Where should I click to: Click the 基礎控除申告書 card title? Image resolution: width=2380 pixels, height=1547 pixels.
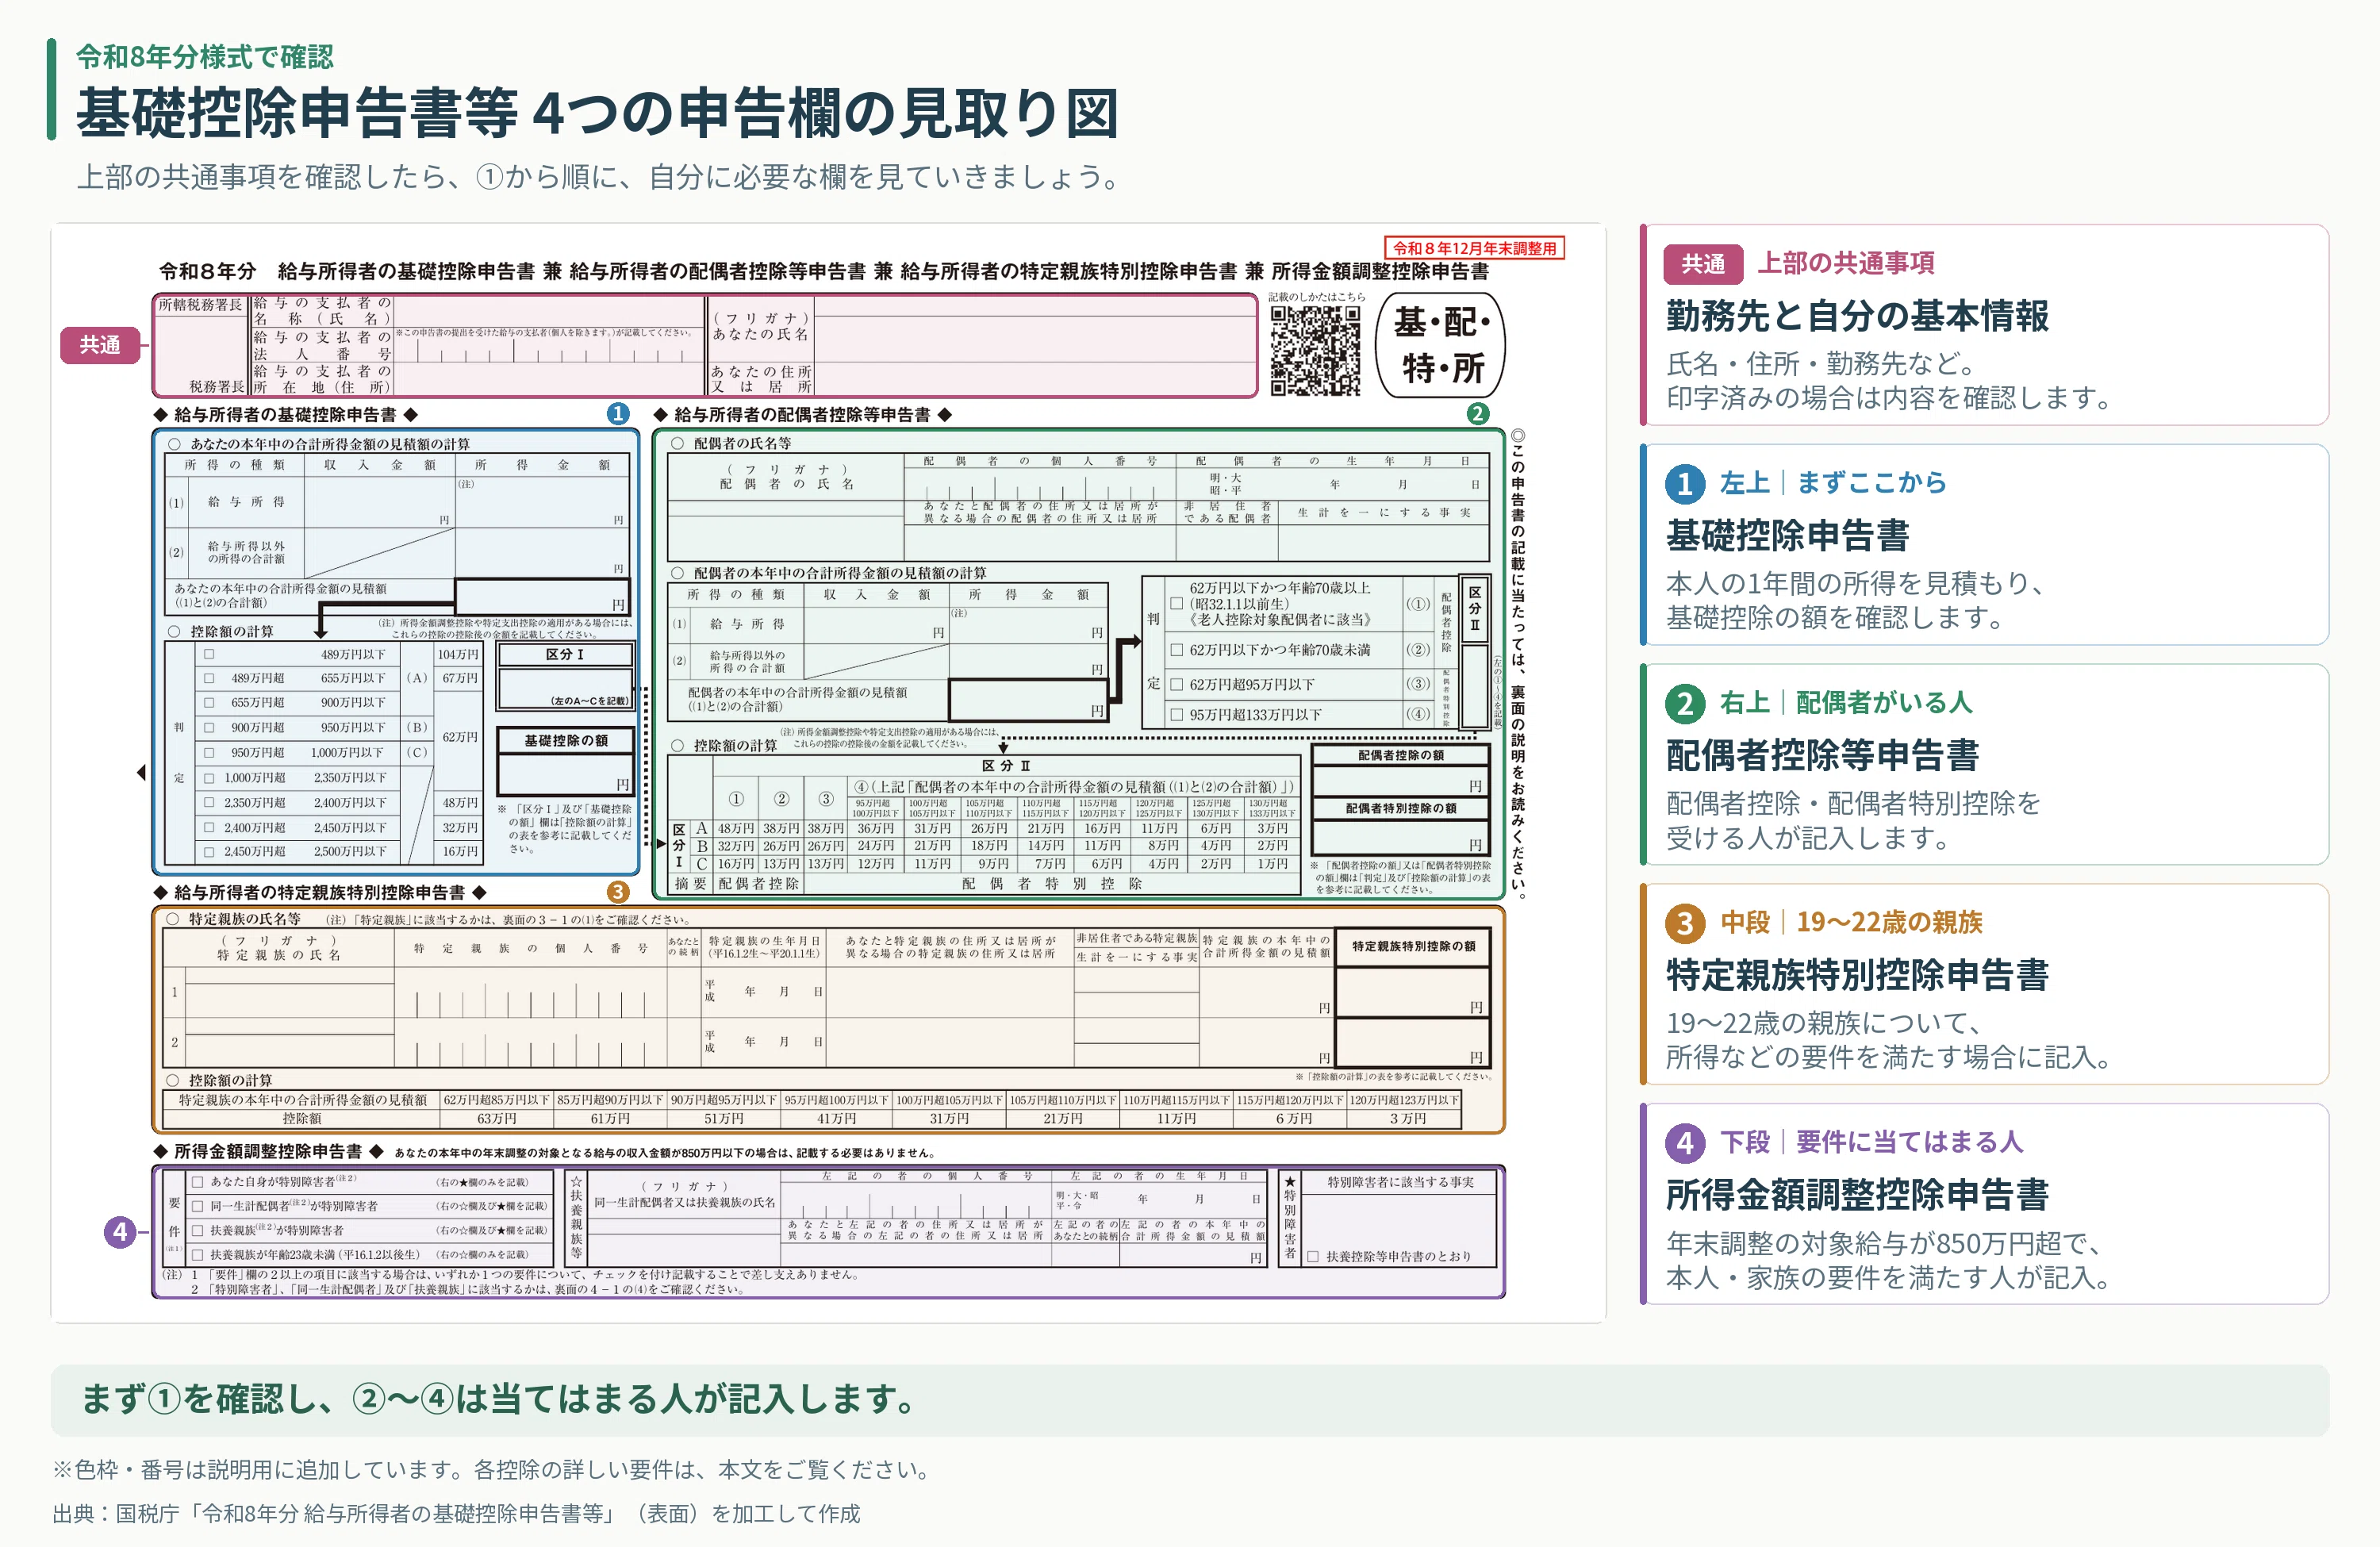coord(1787,536)
